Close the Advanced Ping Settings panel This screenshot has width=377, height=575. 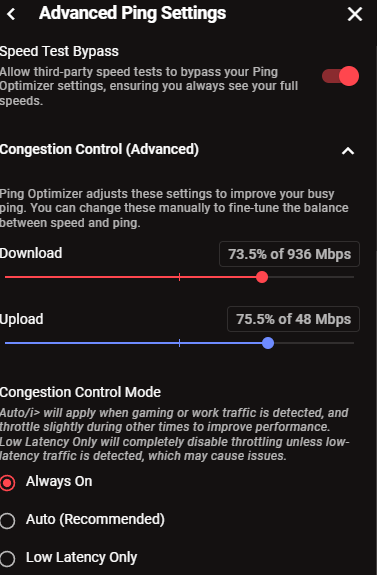pyautogui.click(x=355, y=14)
